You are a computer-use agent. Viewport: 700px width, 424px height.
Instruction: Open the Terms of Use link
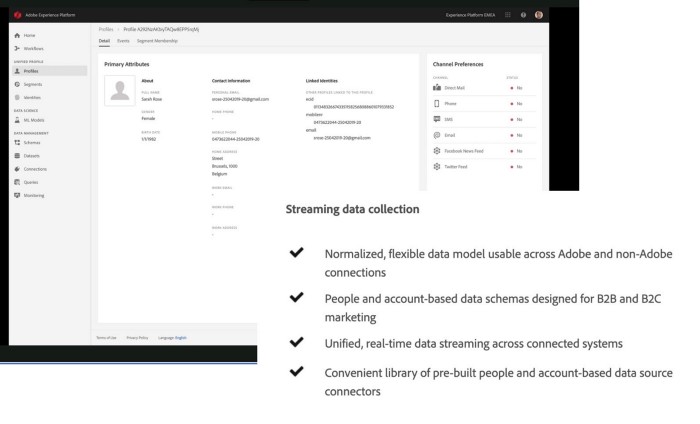click(106, 338)
